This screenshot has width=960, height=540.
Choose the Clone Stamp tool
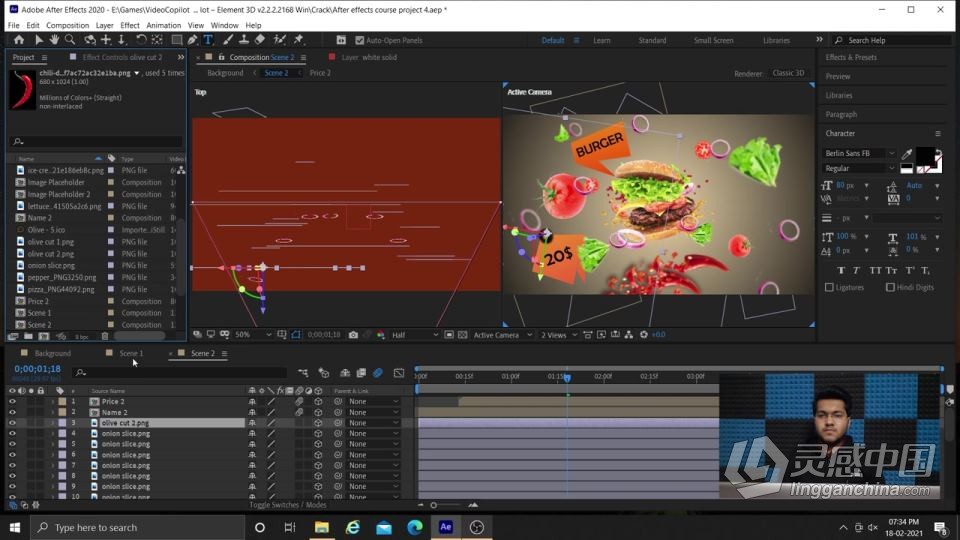pos(244,40)
